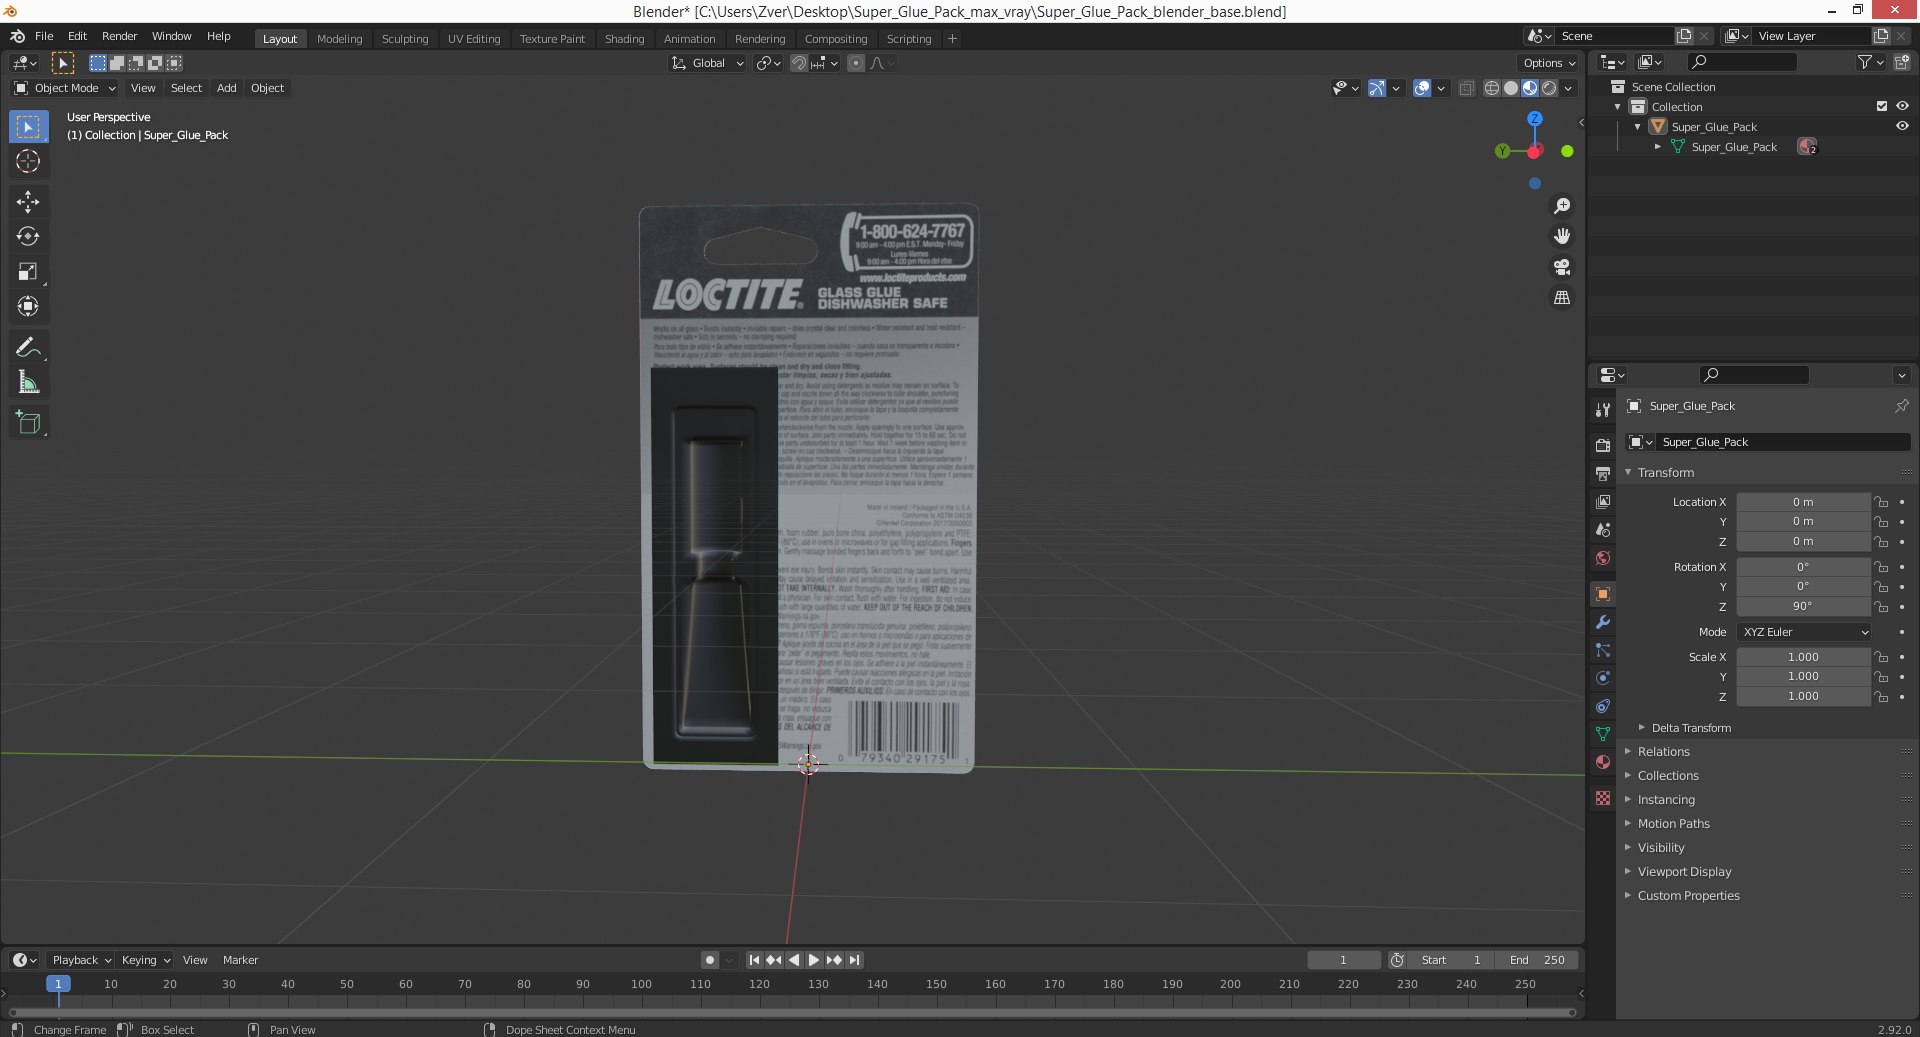This screenshot has height=1037, width=1920.
Task: Open the Options dropdown in header
Action: [1549, 63]
